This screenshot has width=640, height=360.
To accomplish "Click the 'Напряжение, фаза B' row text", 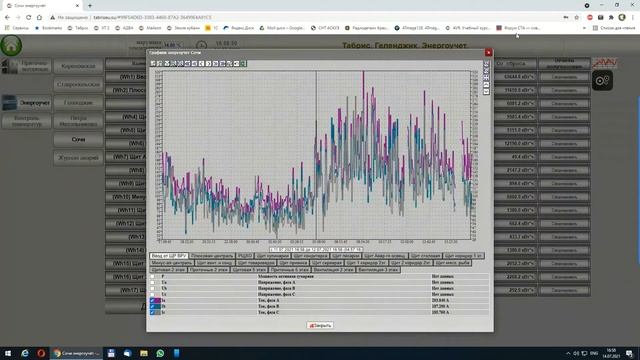I will [276, 288].
